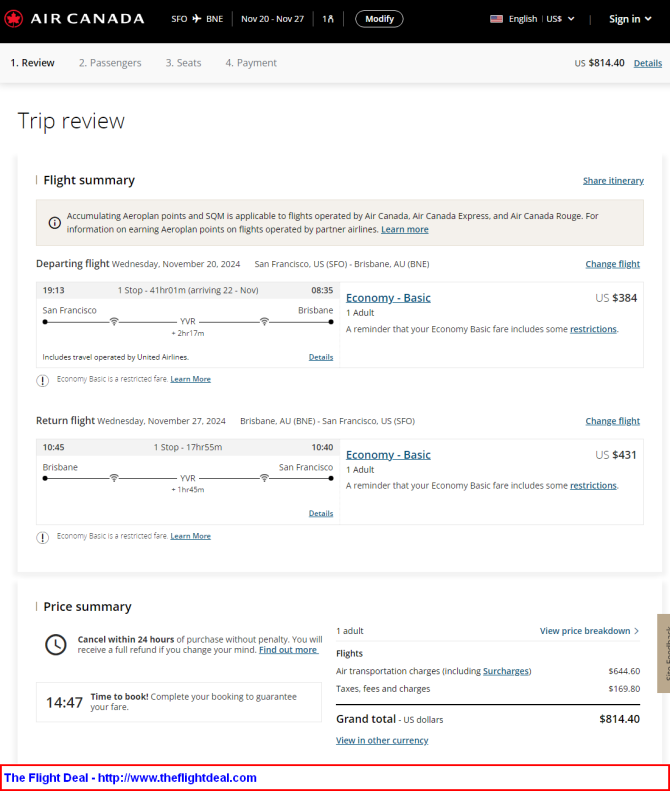Click View in other currency

tap(382, 740)
